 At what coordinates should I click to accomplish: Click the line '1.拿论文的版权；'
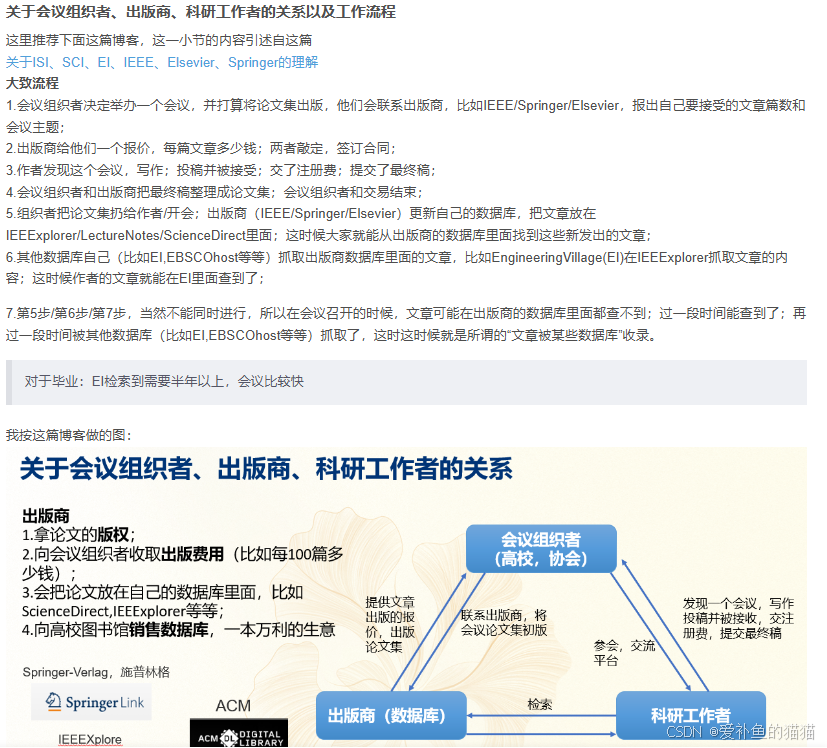[79, 535]
